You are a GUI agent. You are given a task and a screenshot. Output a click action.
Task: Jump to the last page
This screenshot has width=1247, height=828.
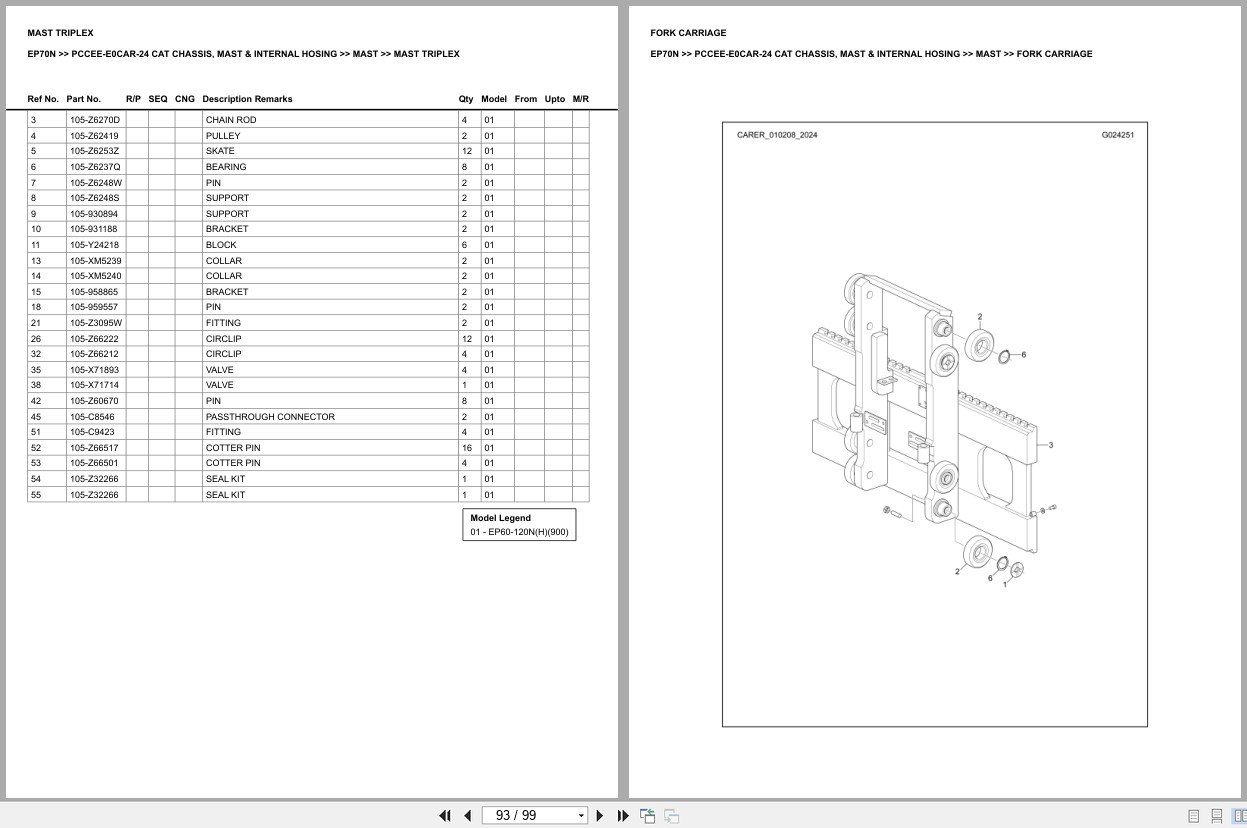(623, 816)
